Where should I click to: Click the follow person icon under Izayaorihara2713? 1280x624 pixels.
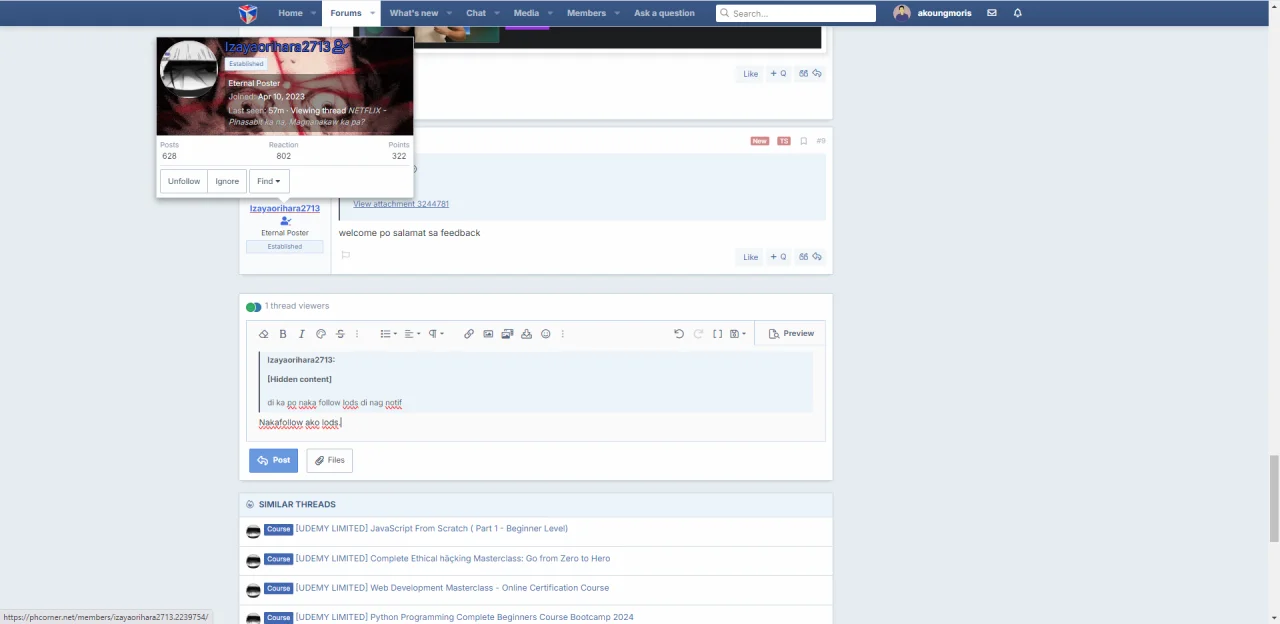pos(285,221)
